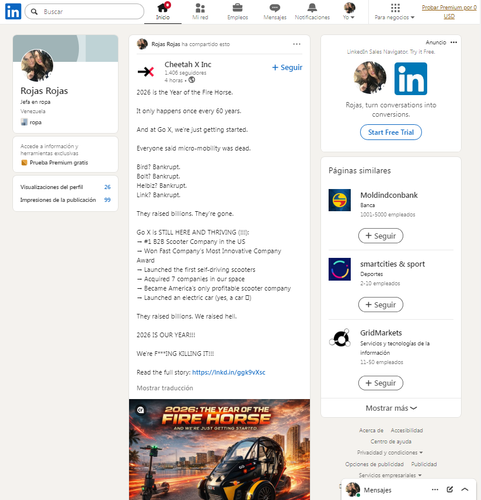Expand messaging panel chevron
This screenshot has height=500, width=481.
[465, 490]
